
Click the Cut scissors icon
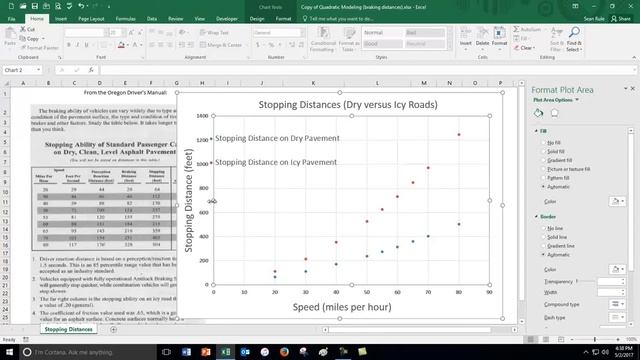click(x=23, y=29)
